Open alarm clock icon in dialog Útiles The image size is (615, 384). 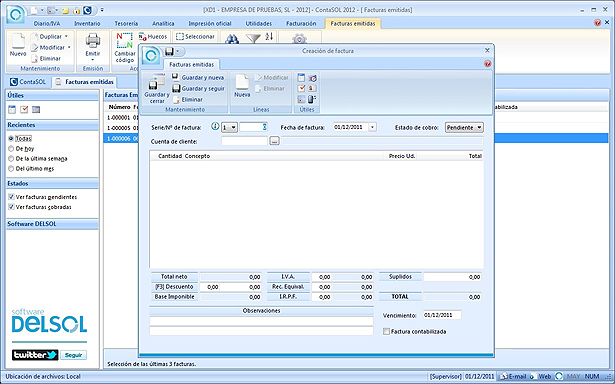tap(313, 78)
